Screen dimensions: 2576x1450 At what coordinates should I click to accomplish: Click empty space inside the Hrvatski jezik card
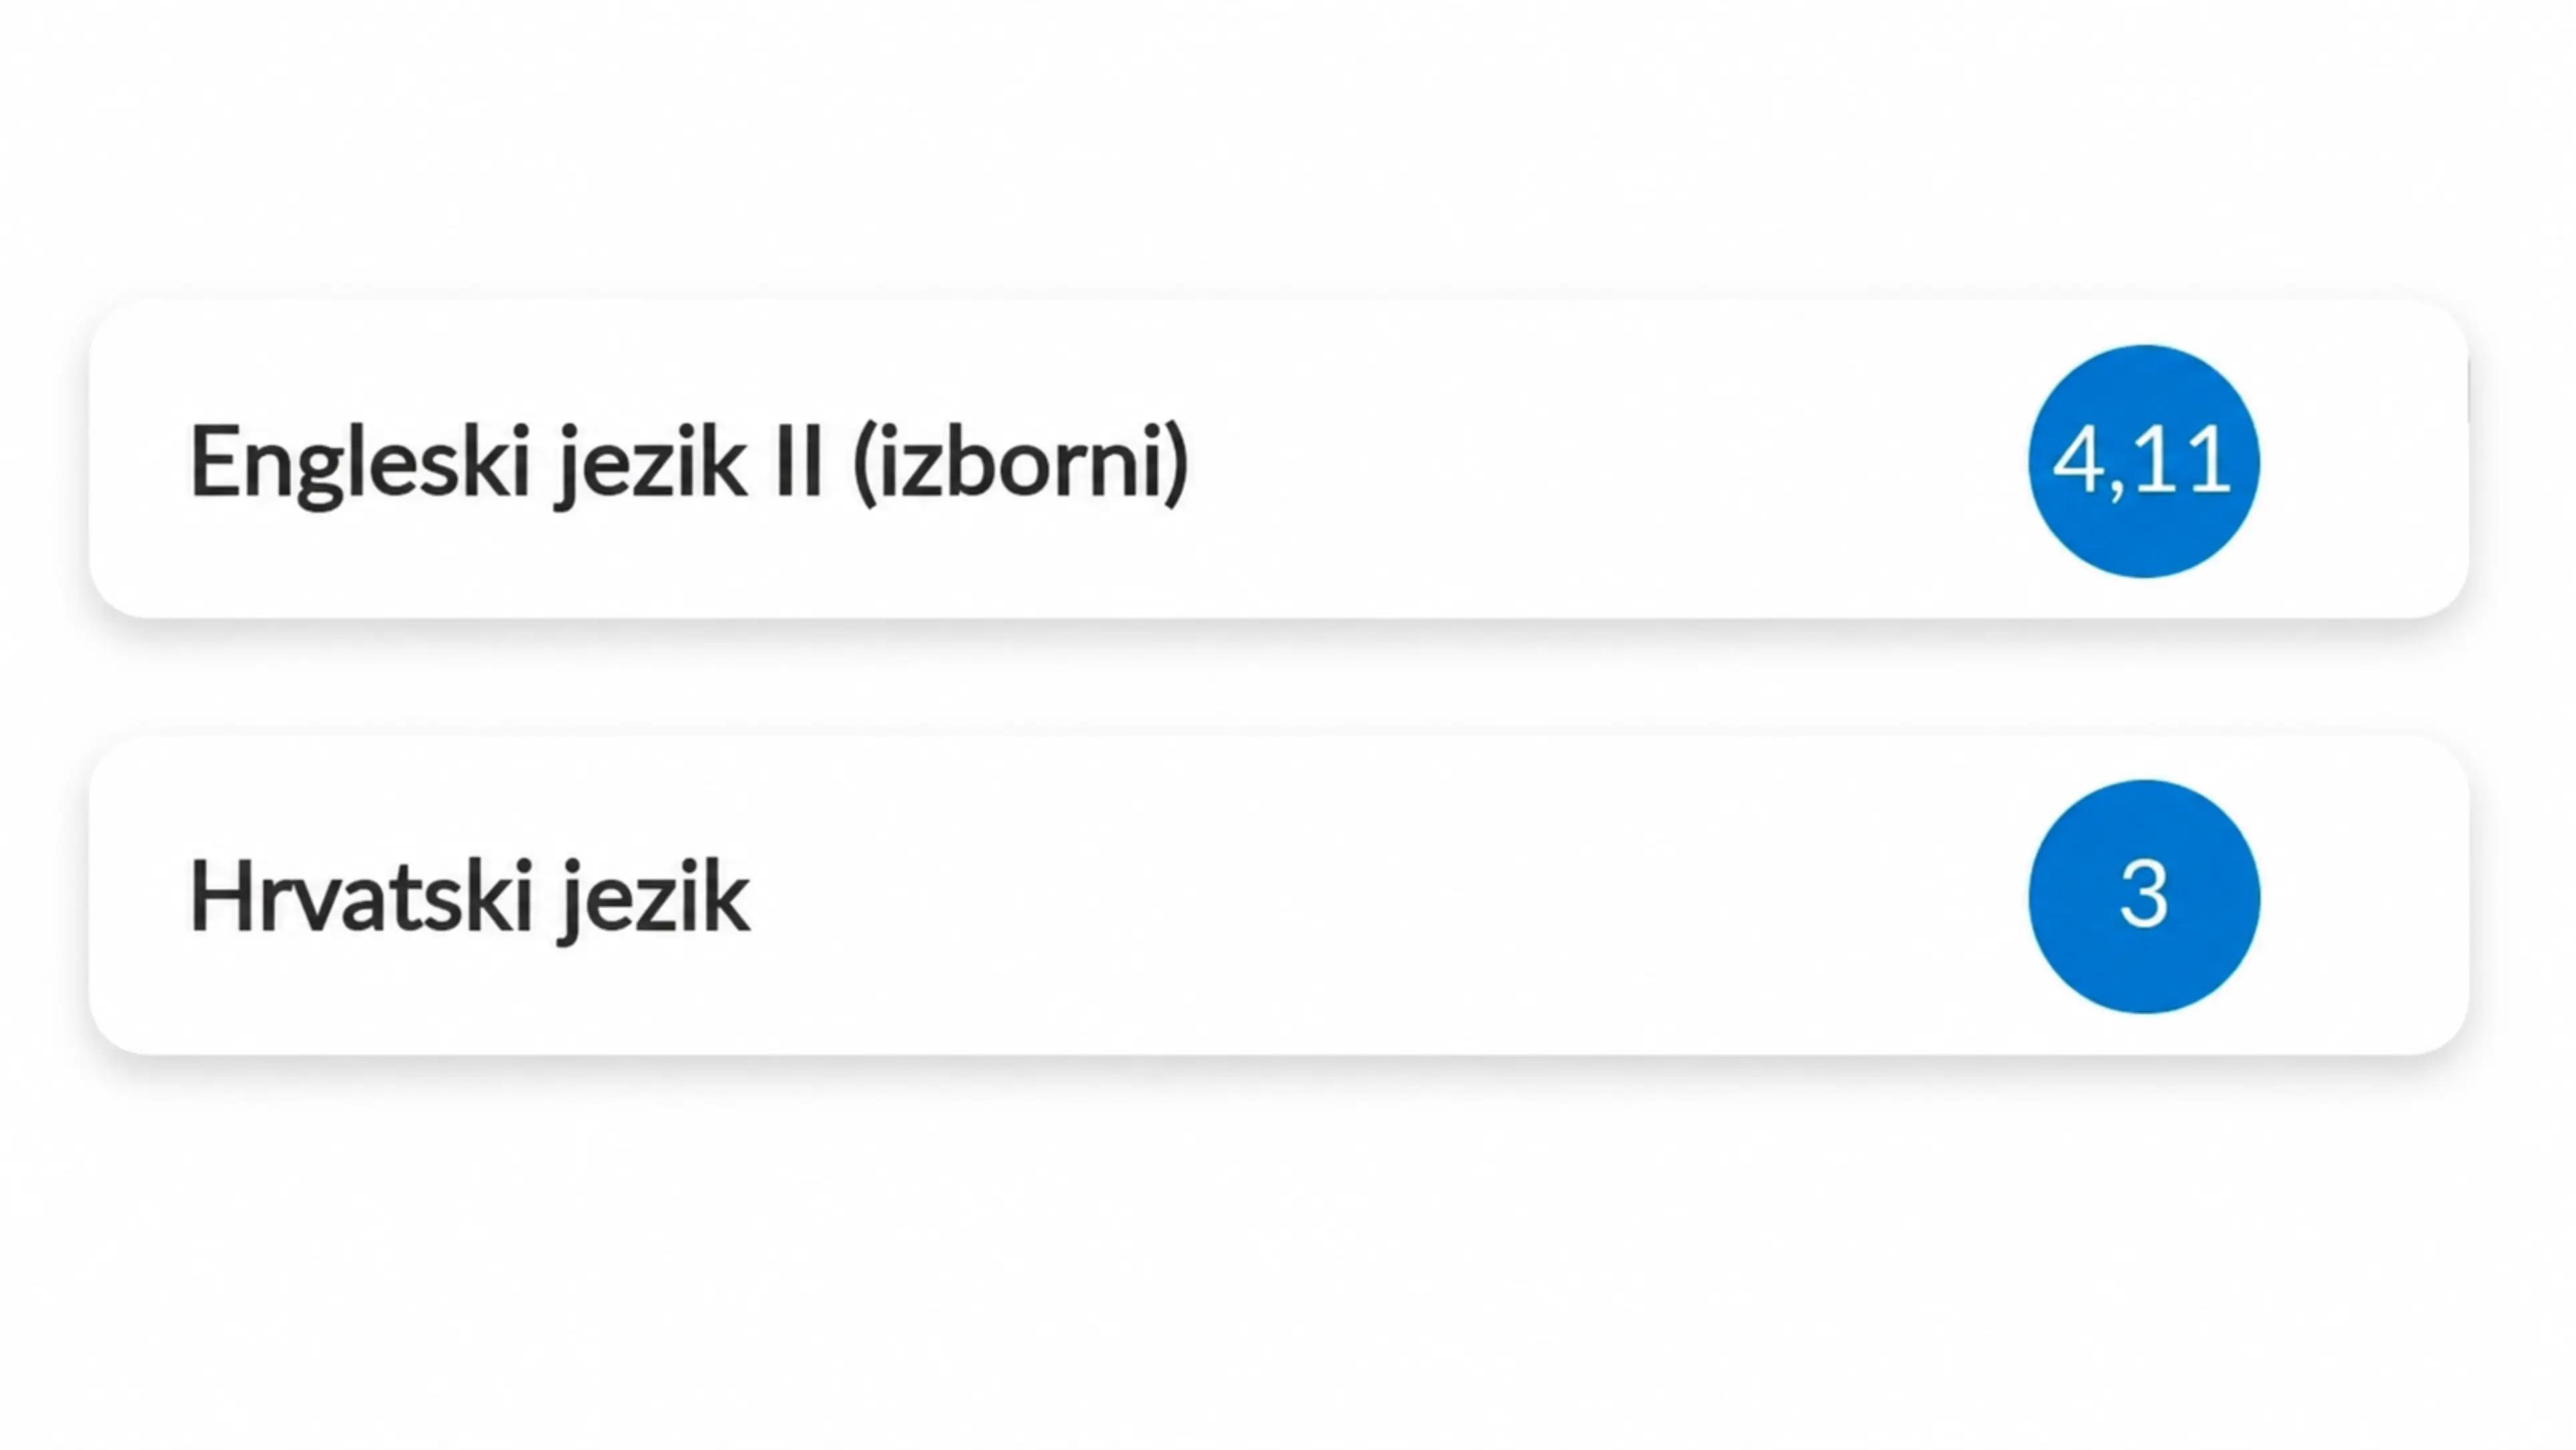point(1400,896)
